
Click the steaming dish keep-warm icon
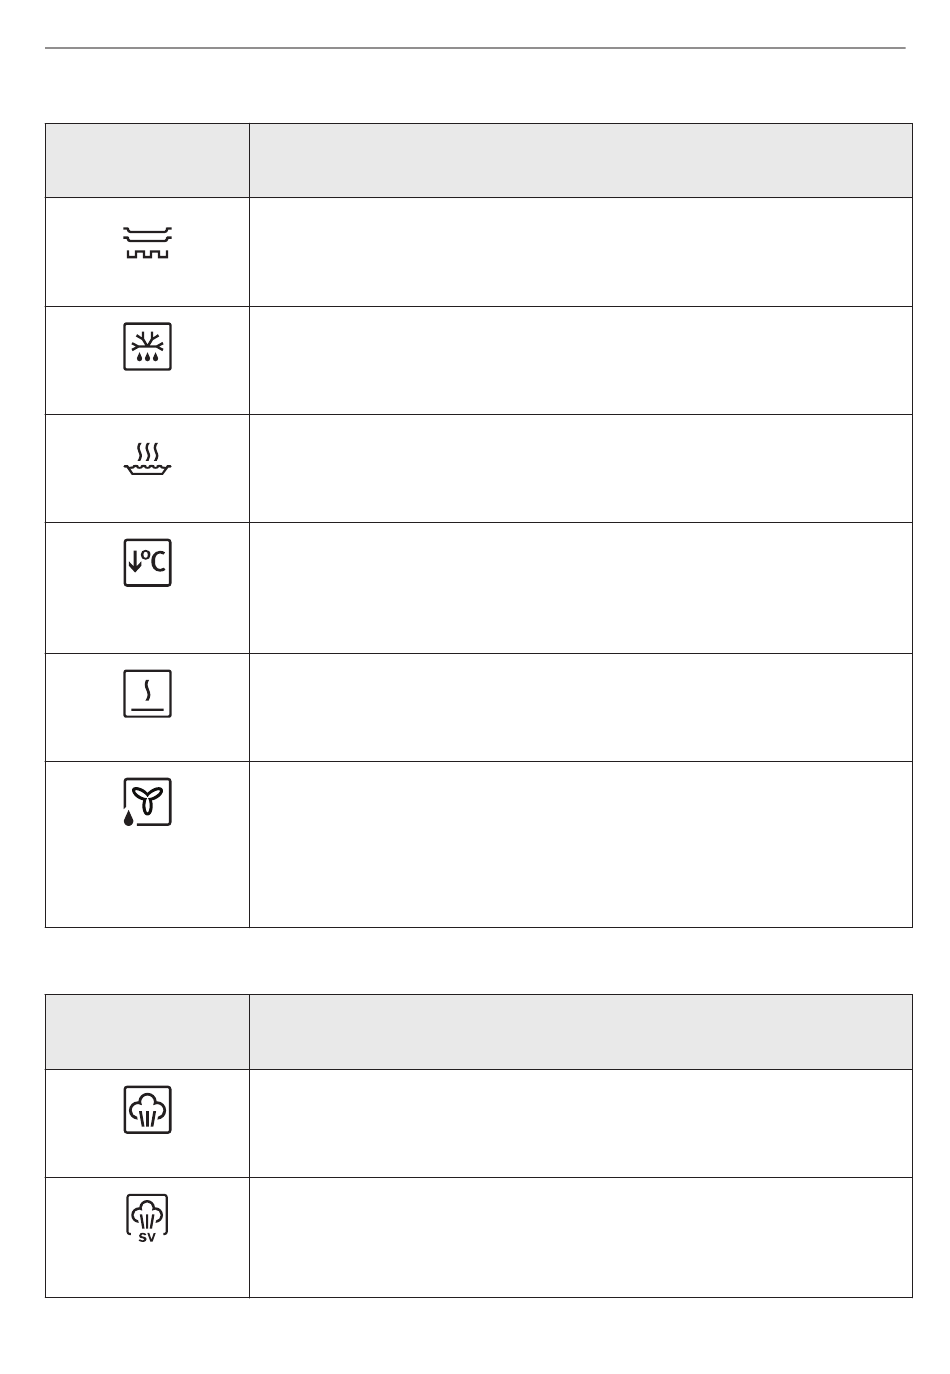pos(147,459)
